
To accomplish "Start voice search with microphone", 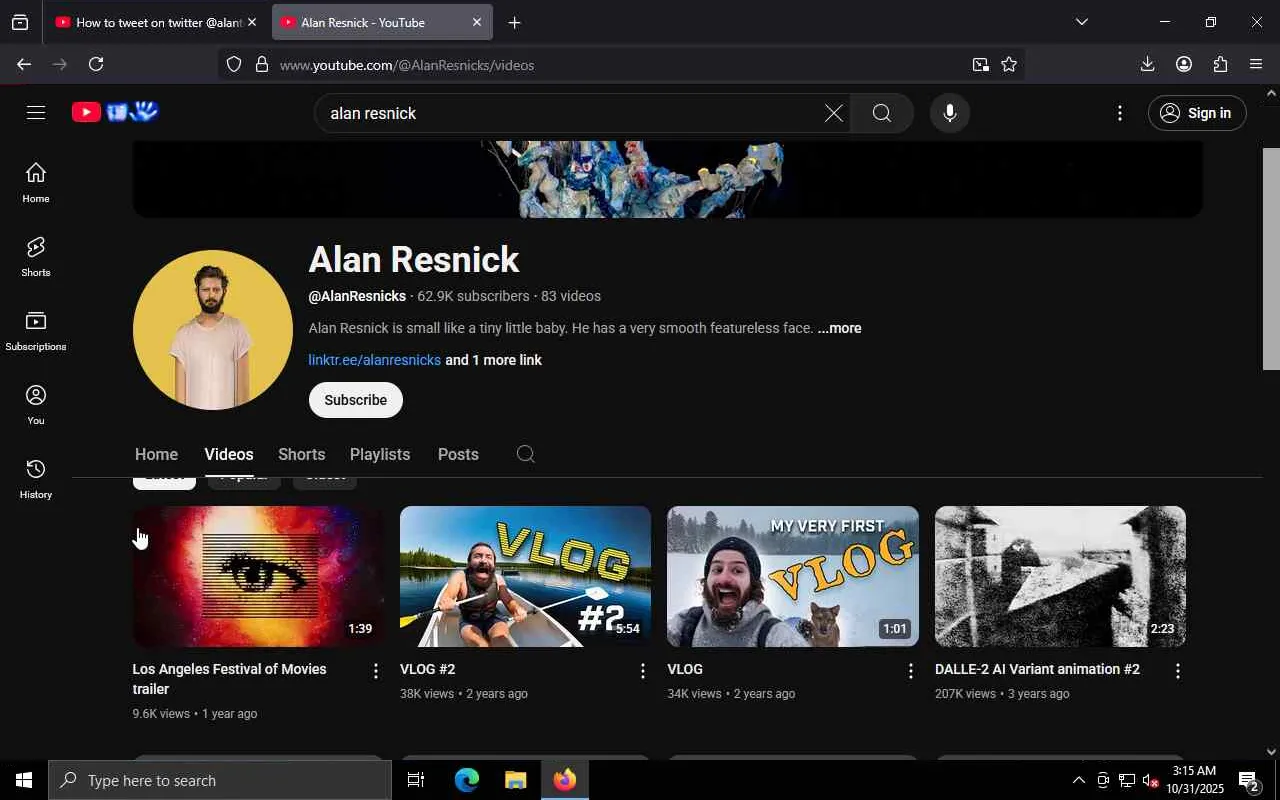I will 950,113.
